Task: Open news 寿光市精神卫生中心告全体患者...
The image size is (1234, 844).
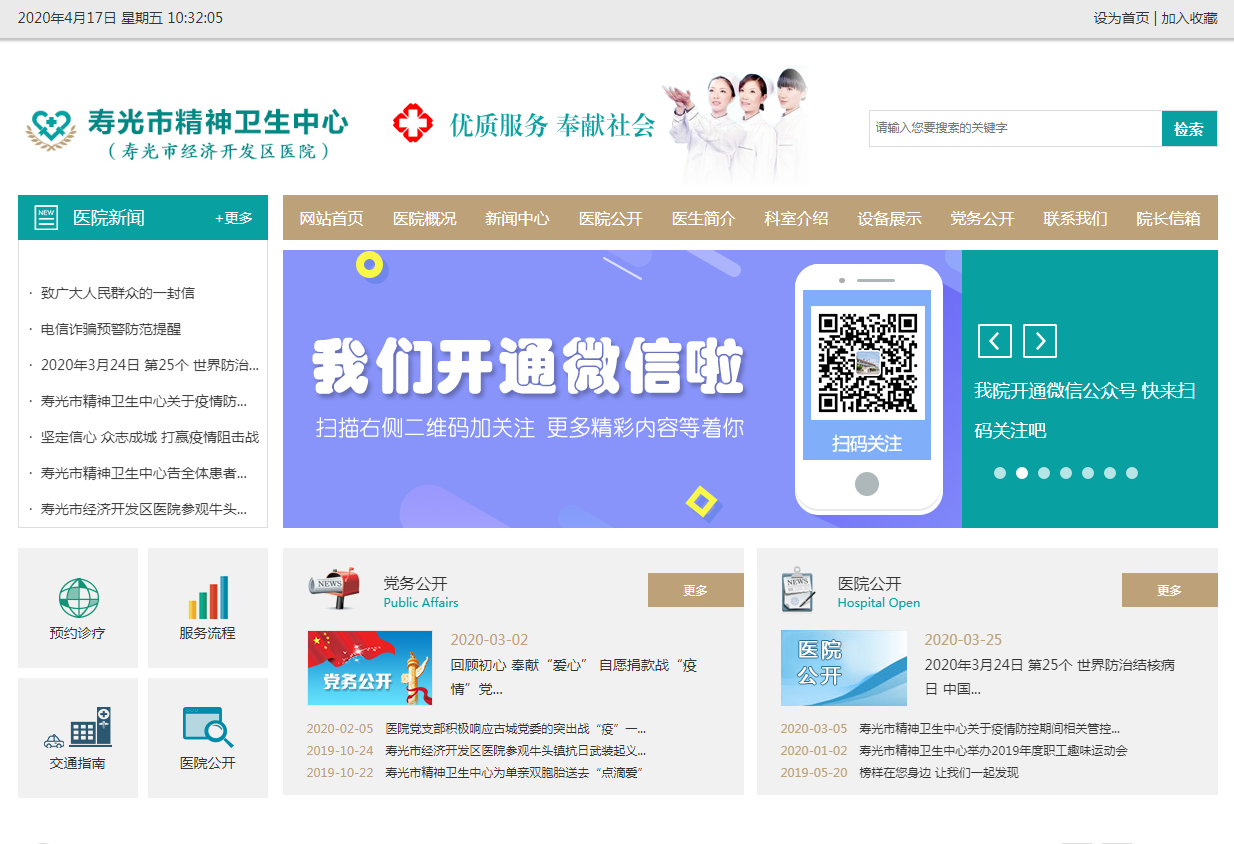Action: click(144, 473)
